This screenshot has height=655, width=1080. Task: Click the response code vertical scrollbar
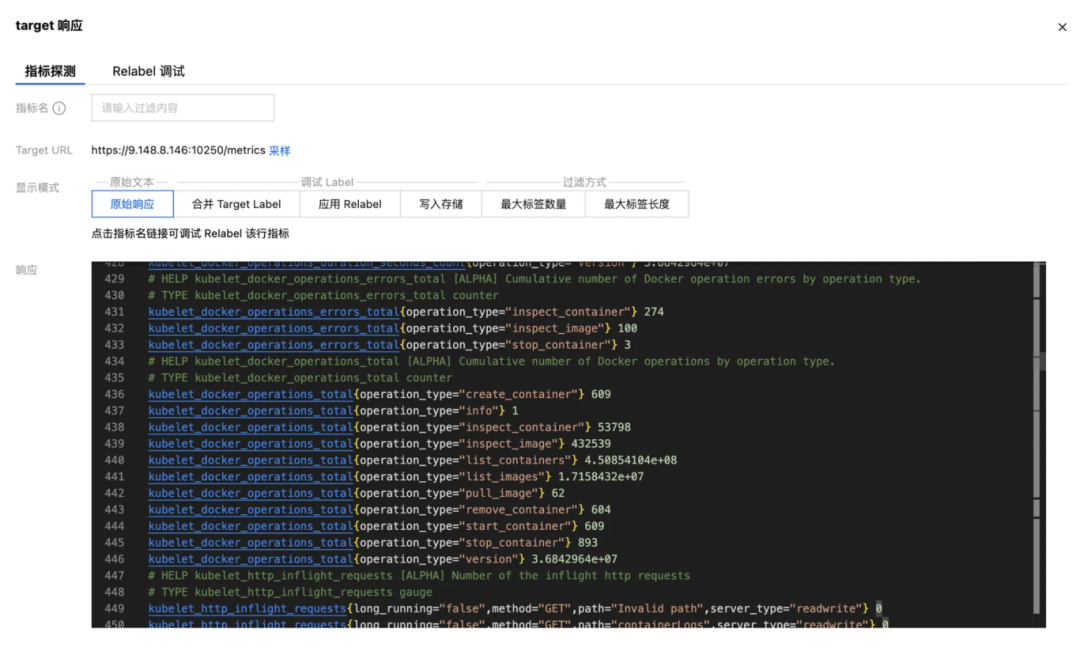pyautogui.click(x=1037, y=441)
